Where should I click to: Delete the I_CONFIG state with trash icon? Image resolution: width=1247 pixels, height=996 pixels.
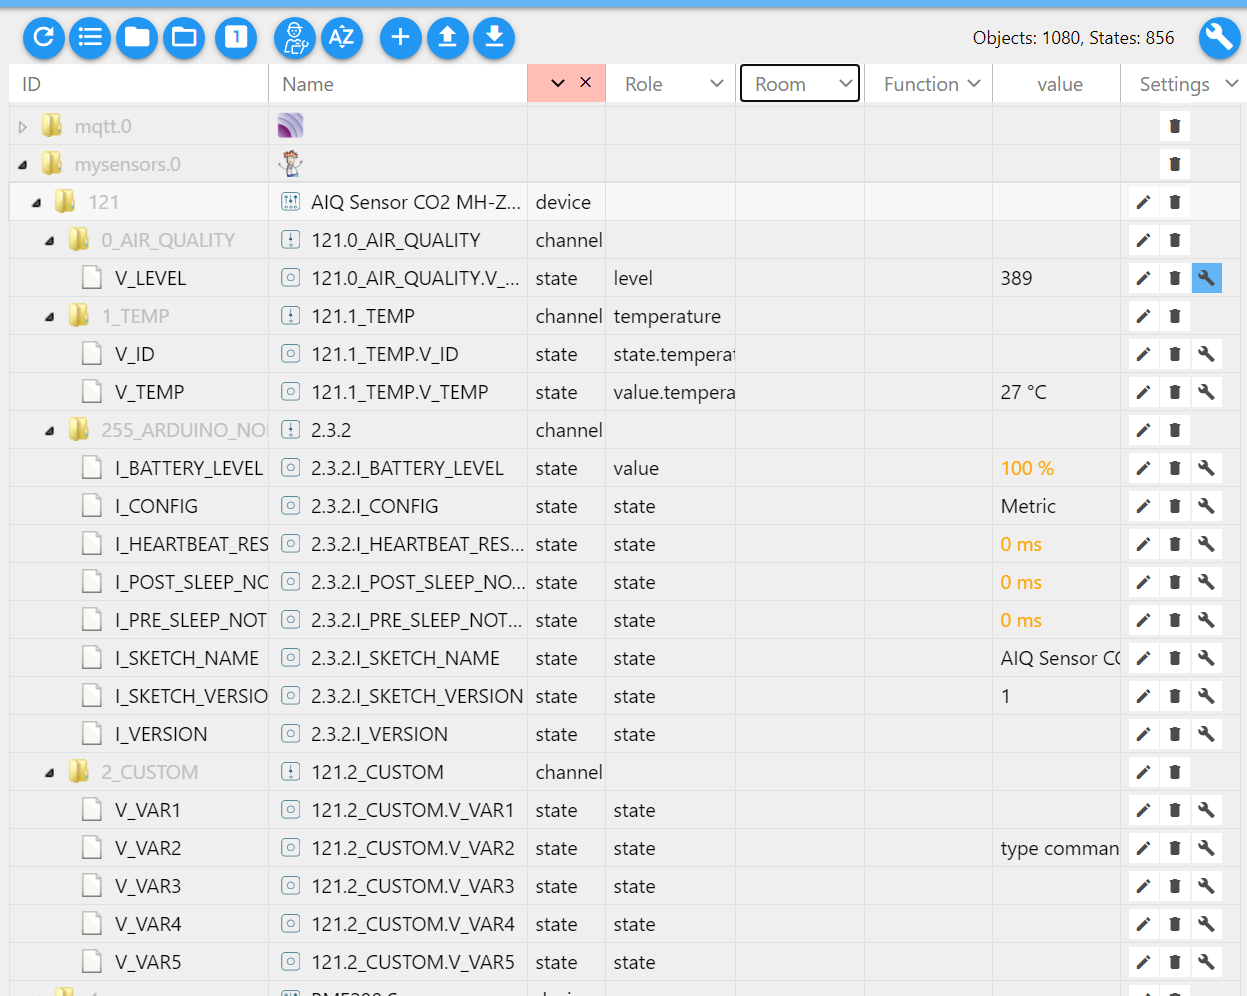point(1175,506)
